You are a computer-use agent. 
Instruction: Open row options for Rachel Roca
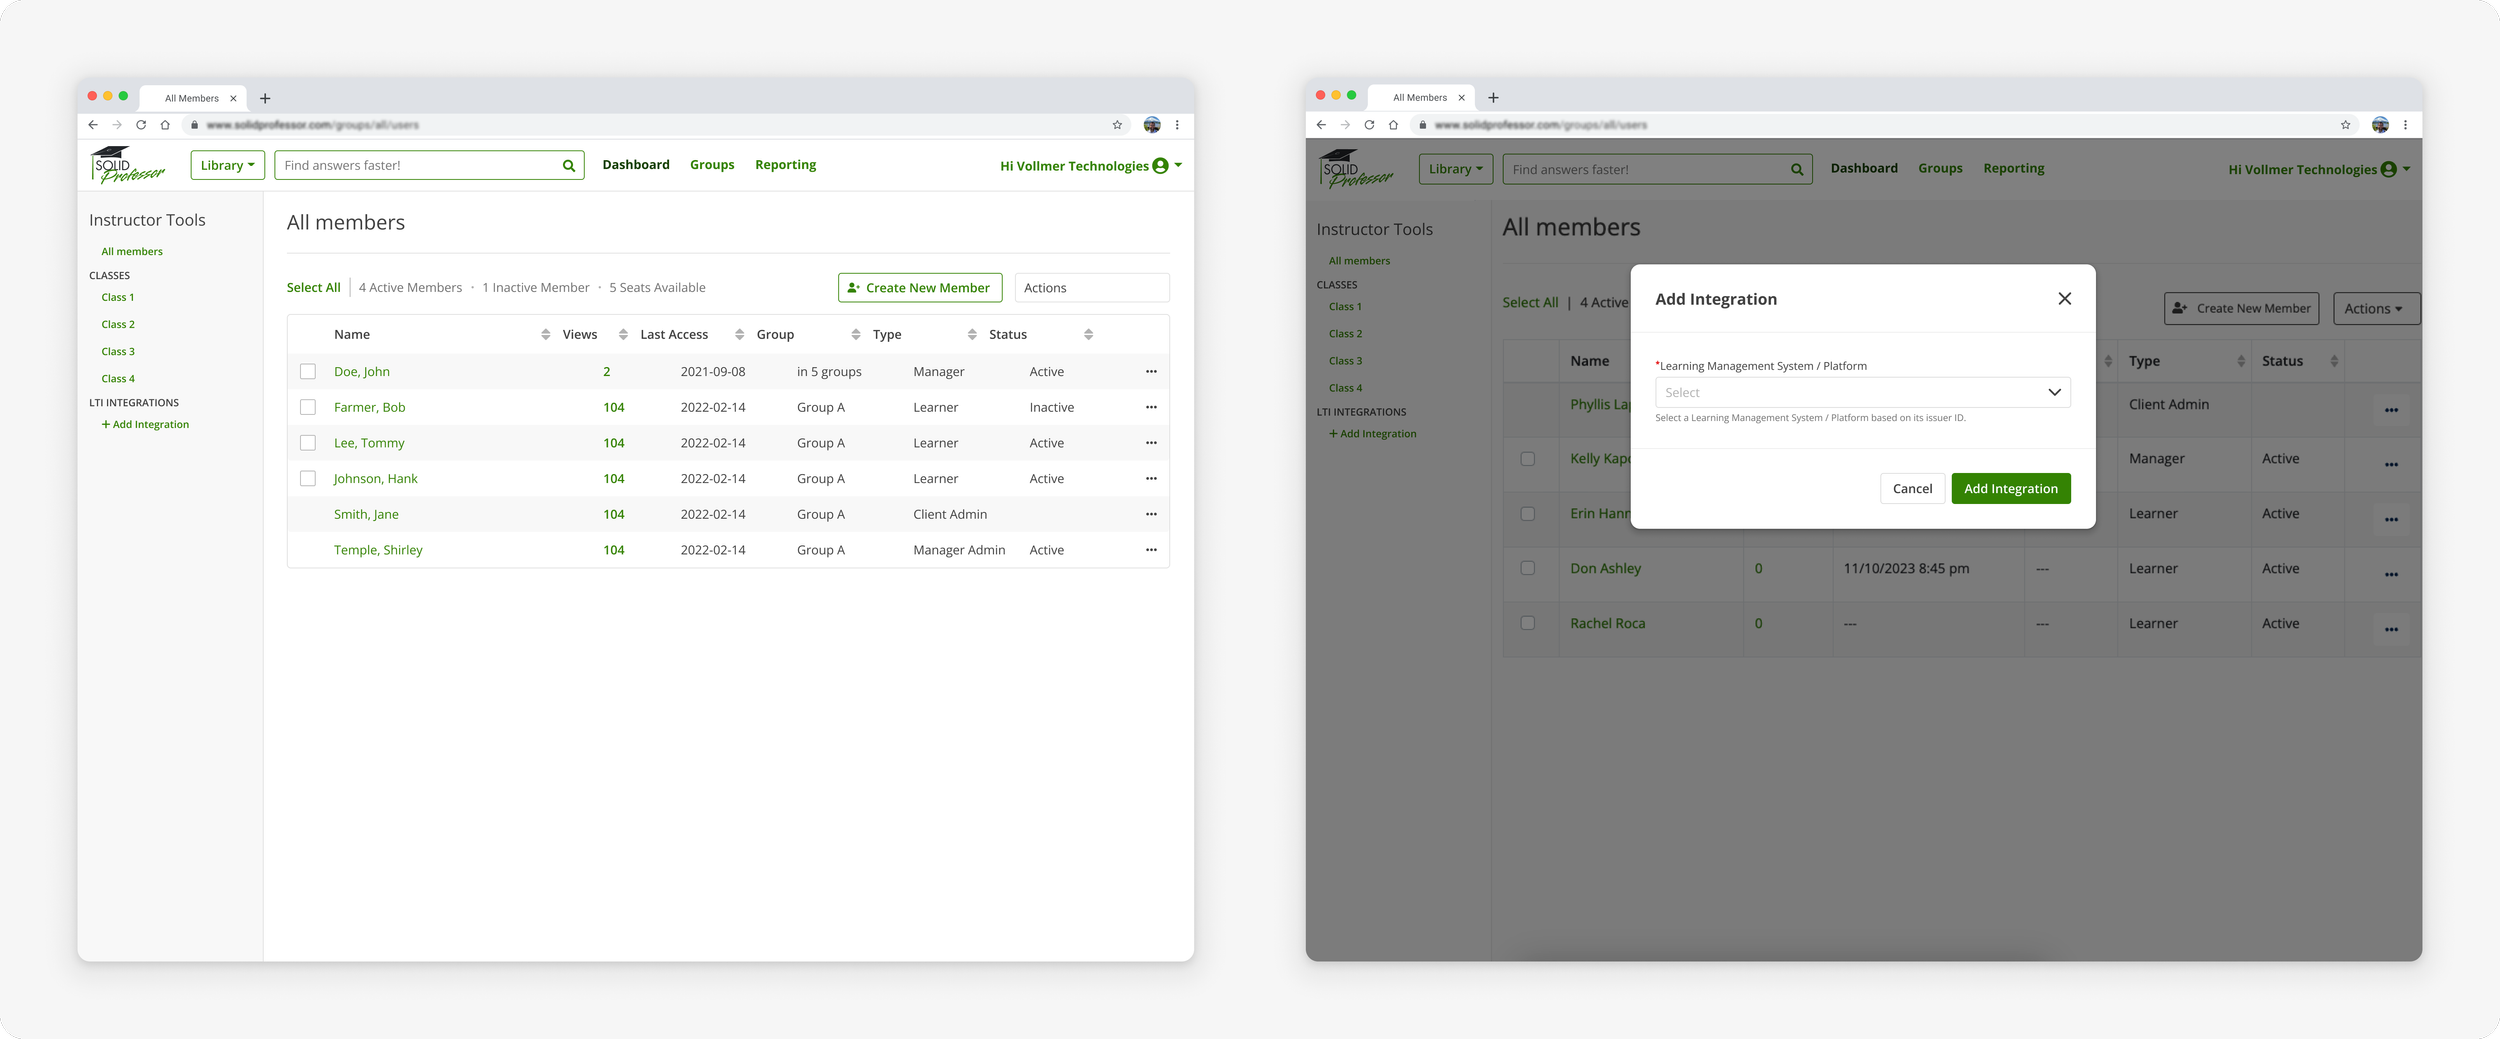[x=2391, y=629]
